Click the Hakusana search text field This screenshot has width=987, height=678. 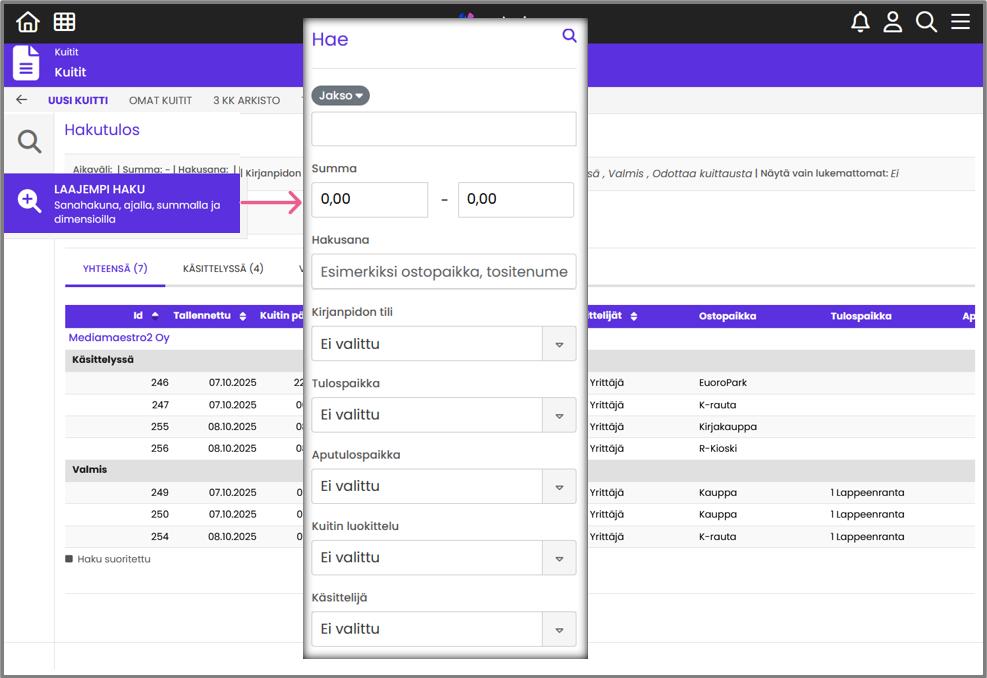pyautogui.click(x=444, y=272)
